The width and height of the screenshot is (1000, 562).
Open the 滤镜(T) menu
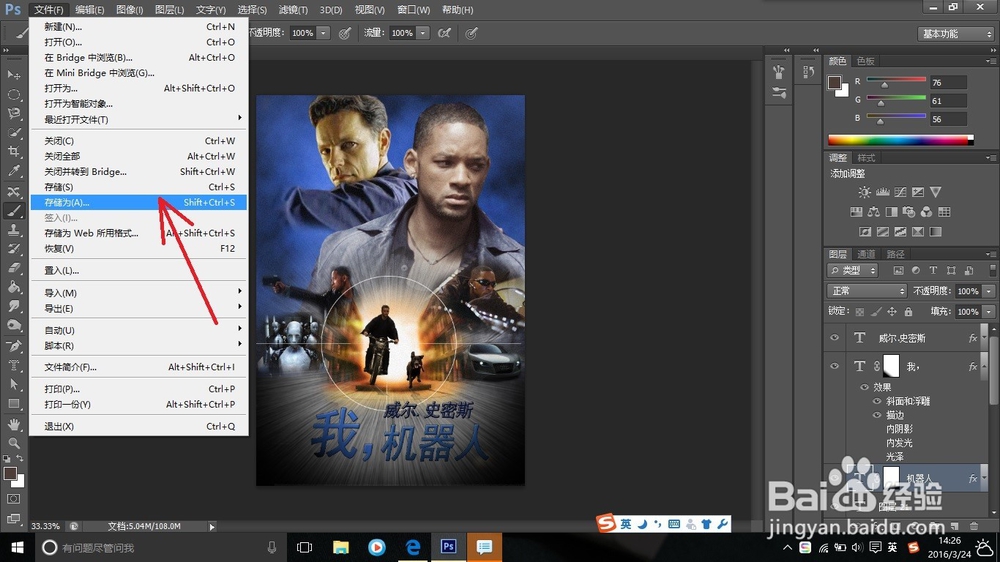coord(293,10)
